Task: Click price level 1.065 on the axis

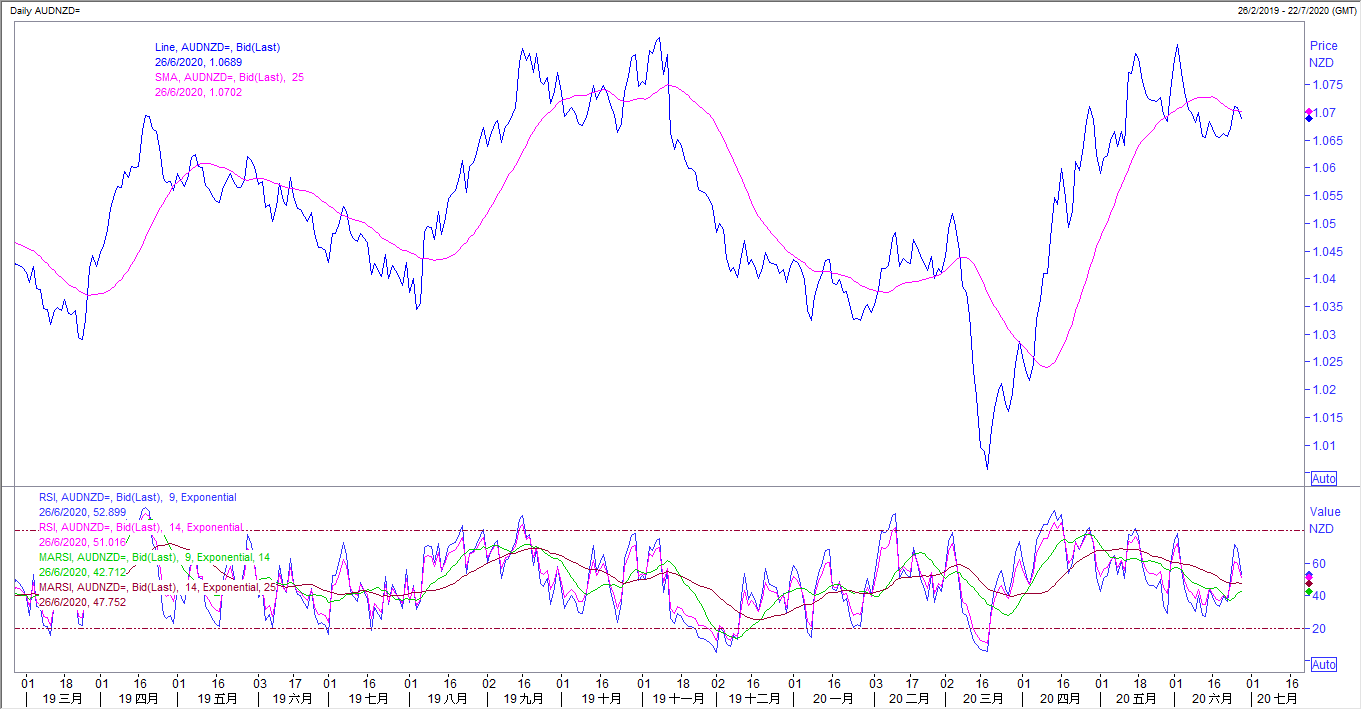Action: point(1326,140)
